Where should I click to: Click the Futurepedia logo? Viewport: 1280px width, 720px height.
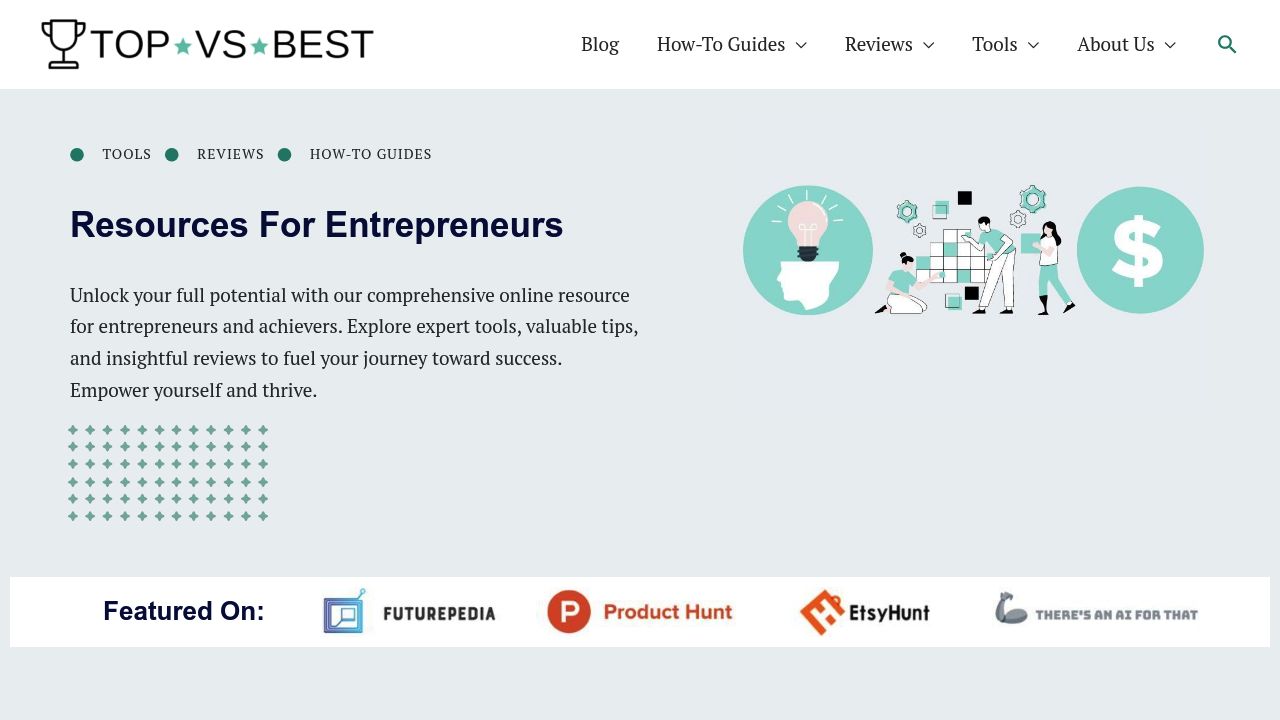(x=409, y=611)
